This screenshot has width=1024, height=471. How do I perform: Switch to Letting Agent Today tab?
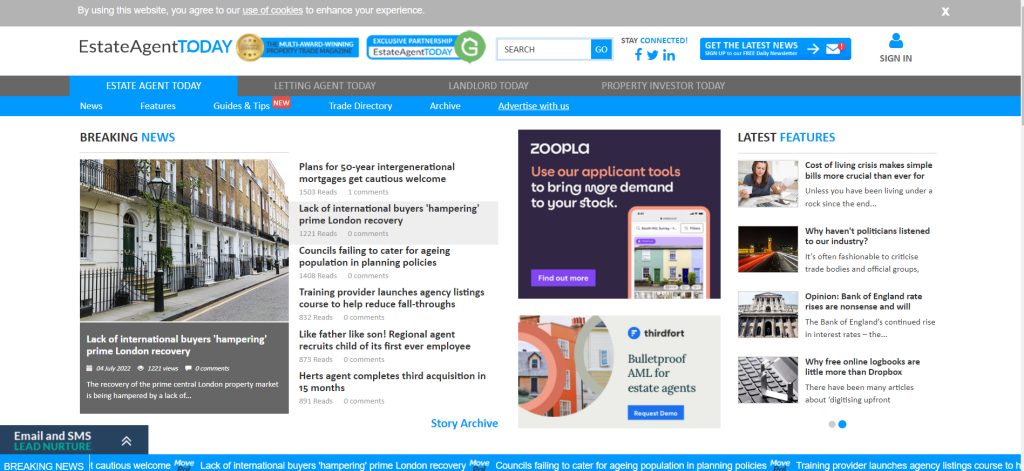[x=325, y=86]
